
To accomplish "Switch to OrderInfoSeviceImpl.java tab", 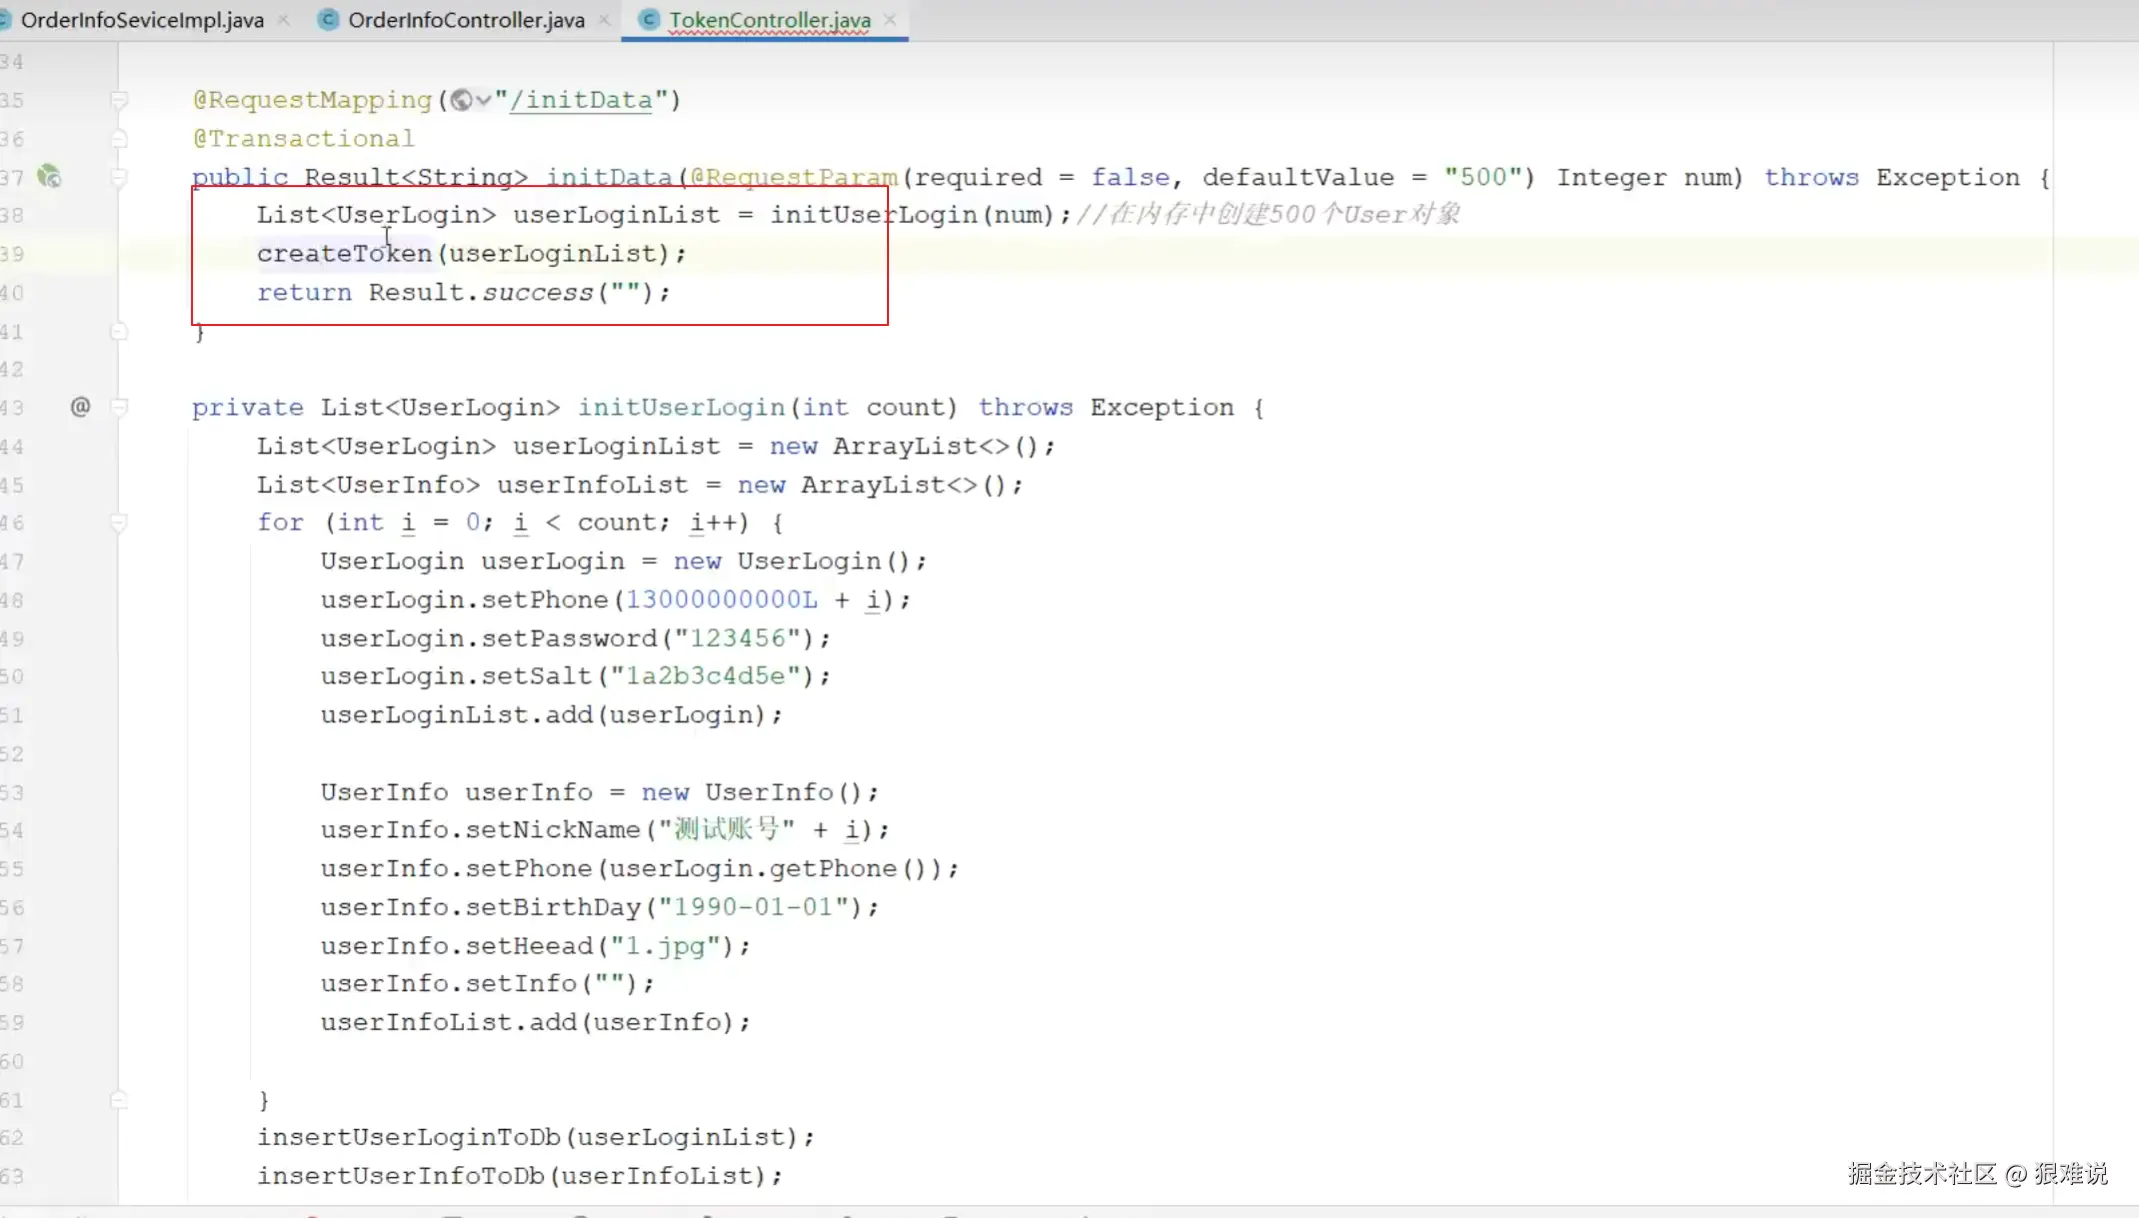I will coord(142,20).
